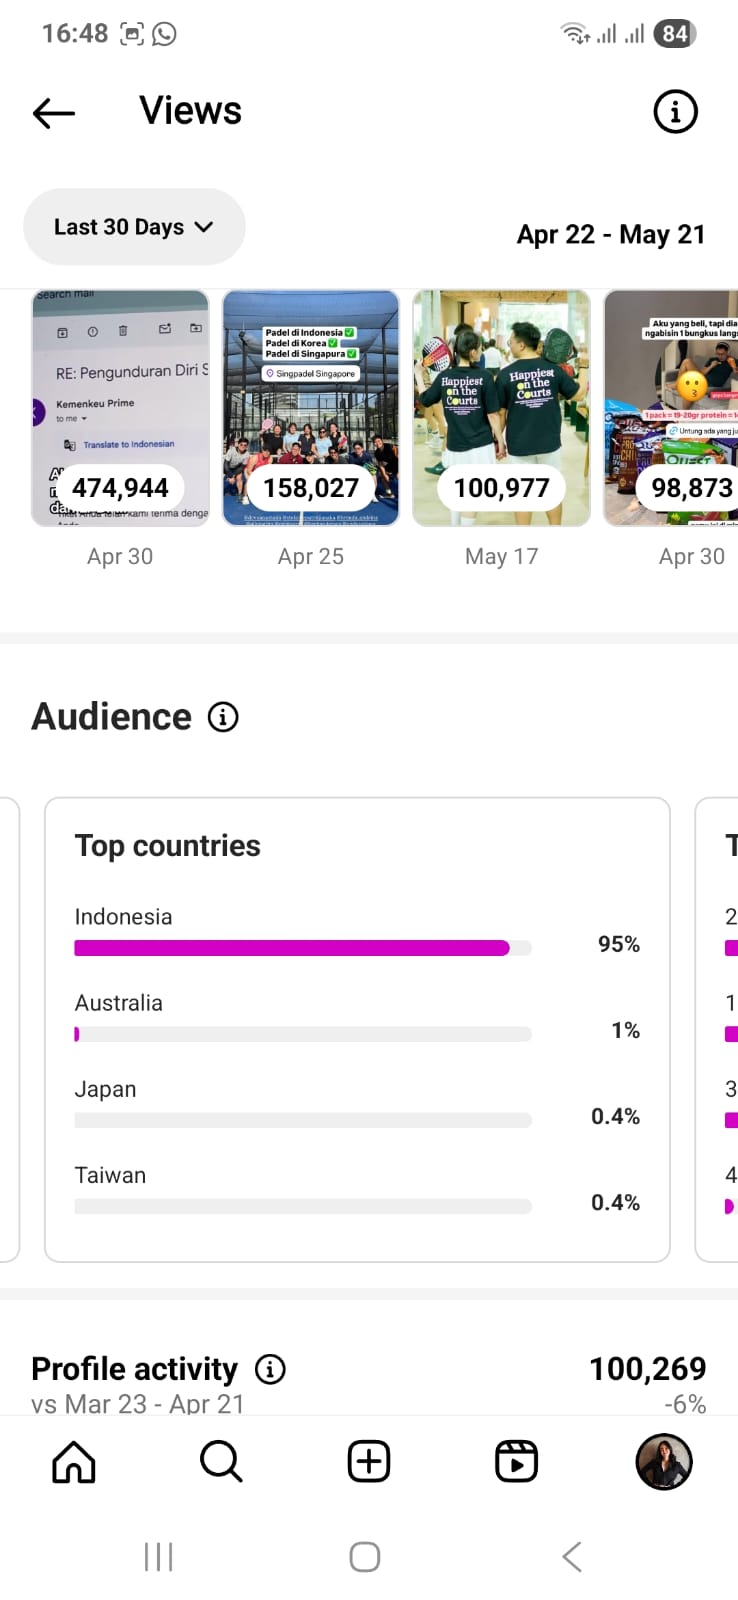This screenshot has width=738, height=1600.
Task: Tap Indonesia 95% progress bar
Action: point(302,948)
